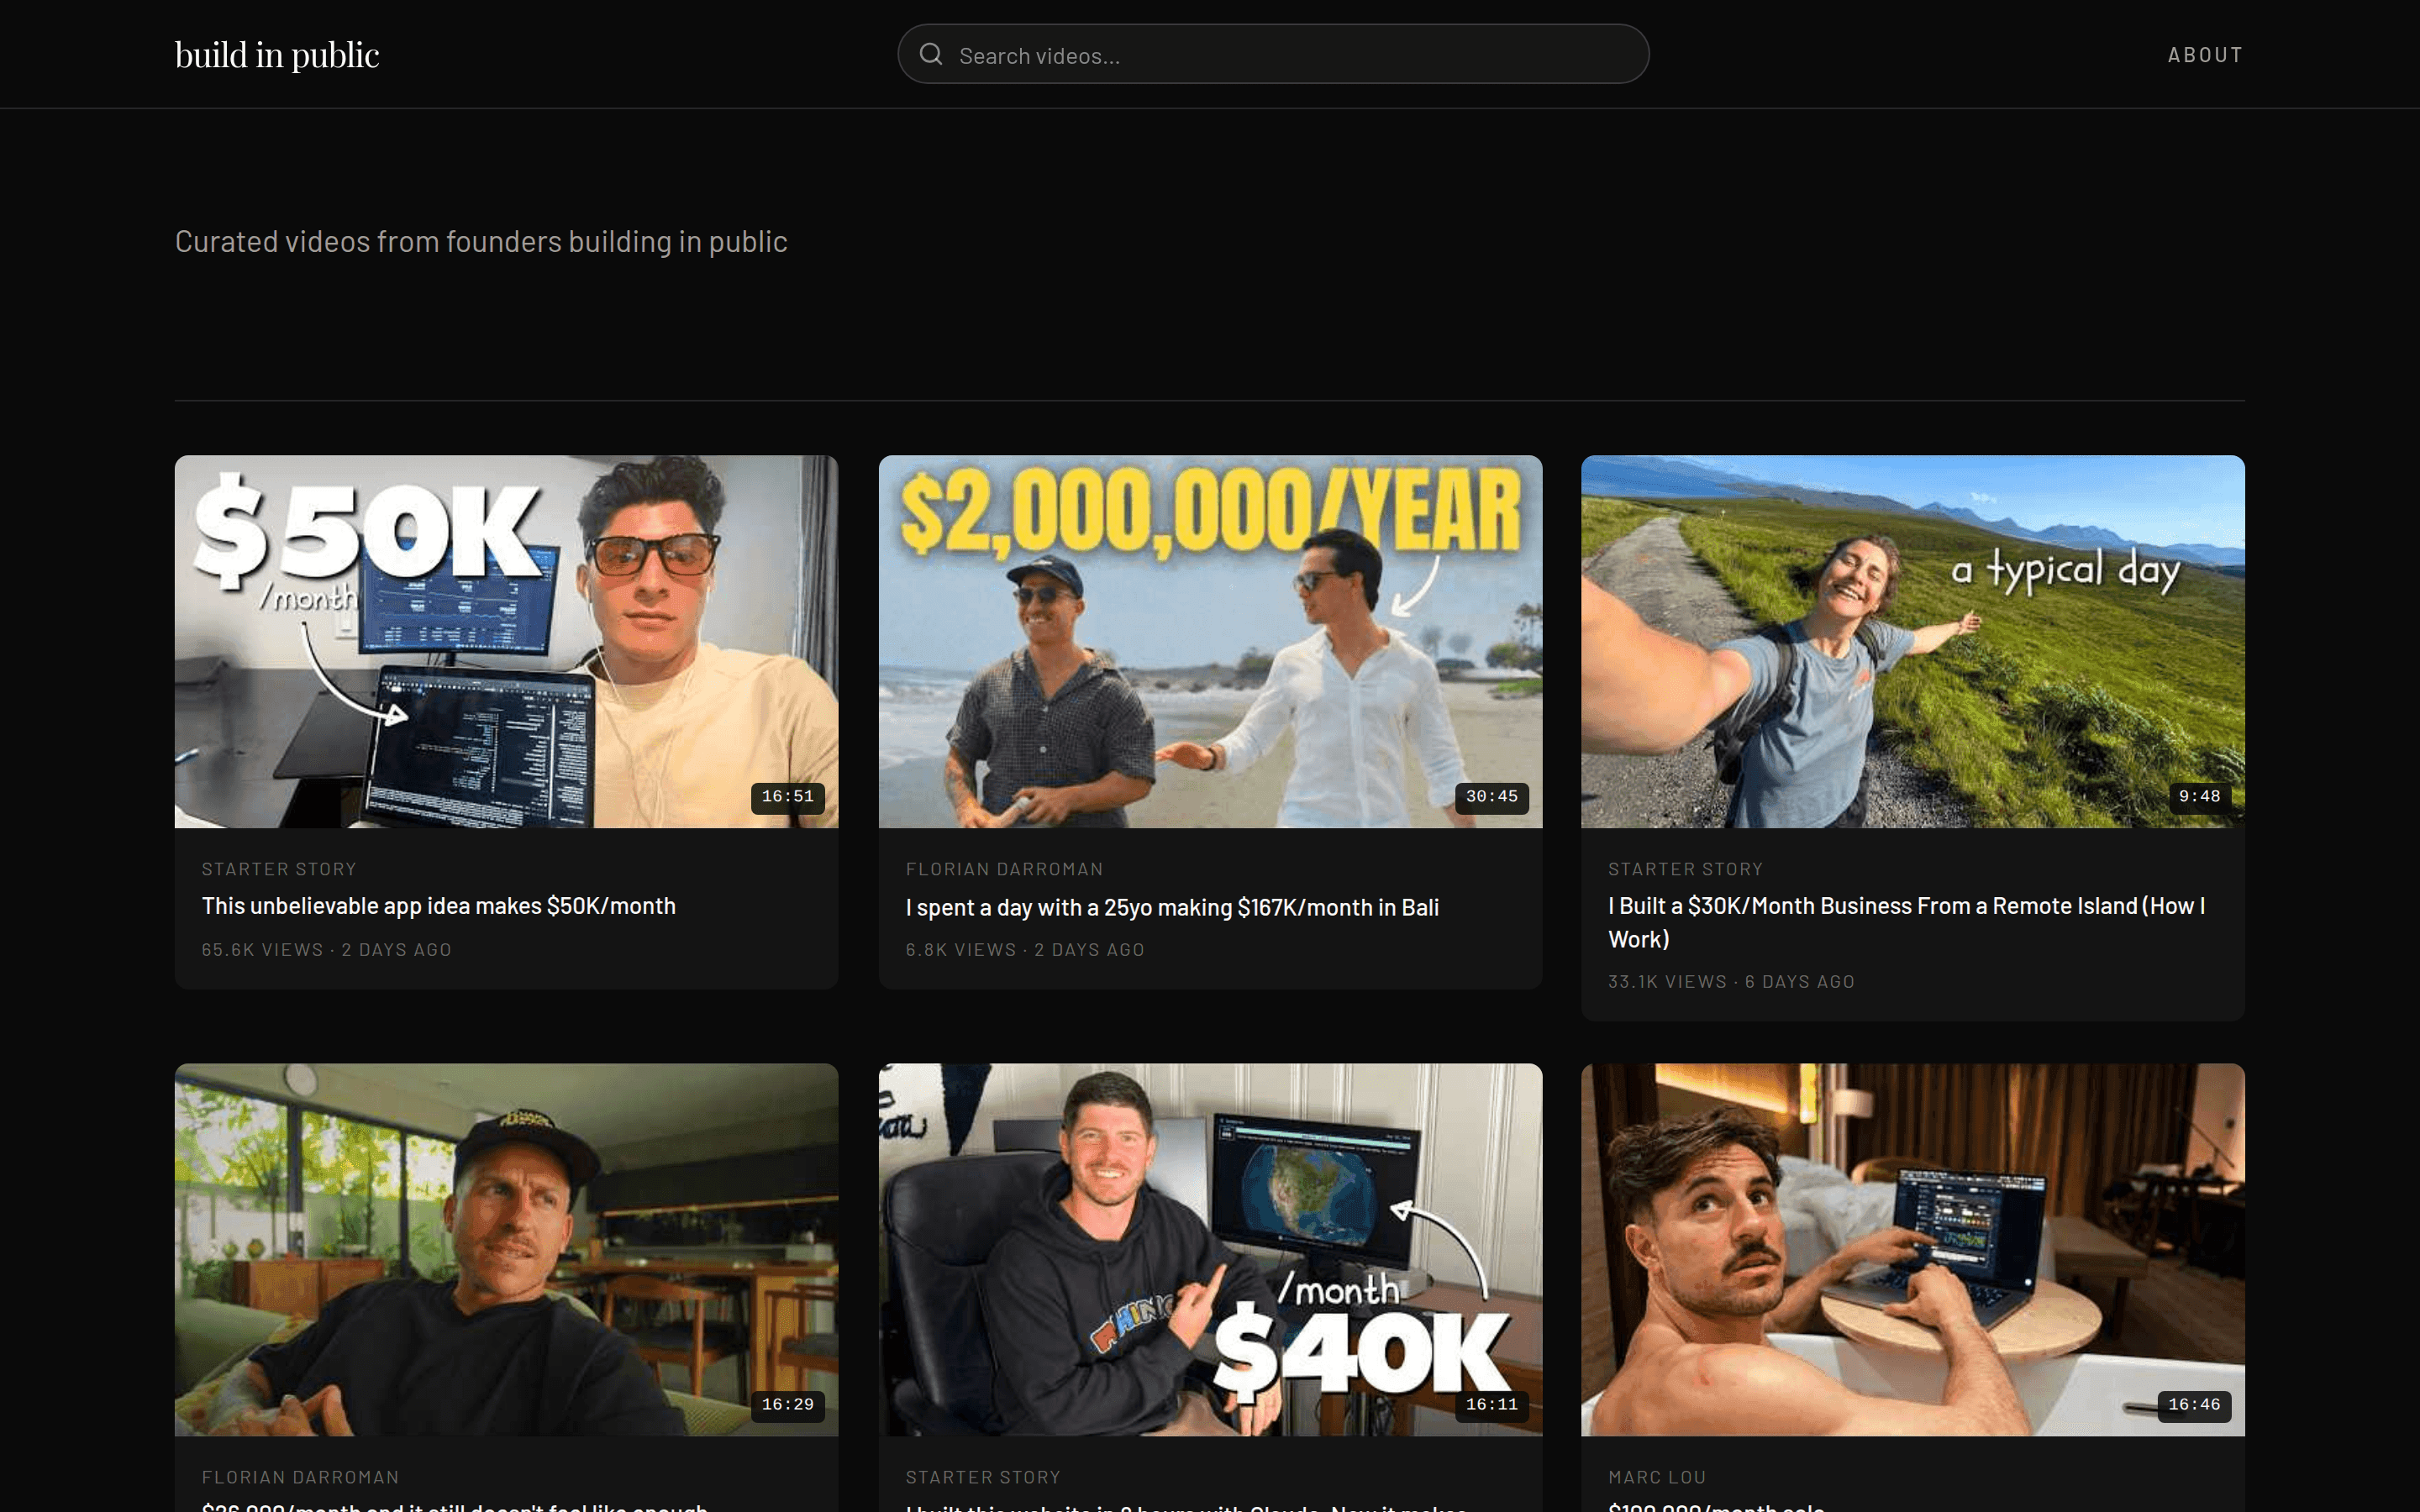The height and width of the screenshot is (1512, 2420).
Task: Go home via build in public logo
Action: tap(277, 54)
